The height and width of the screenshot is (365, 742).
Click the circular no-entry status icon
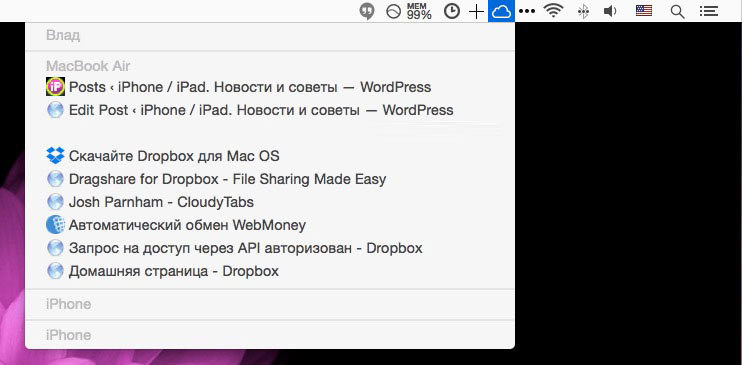tap(394, 11)
